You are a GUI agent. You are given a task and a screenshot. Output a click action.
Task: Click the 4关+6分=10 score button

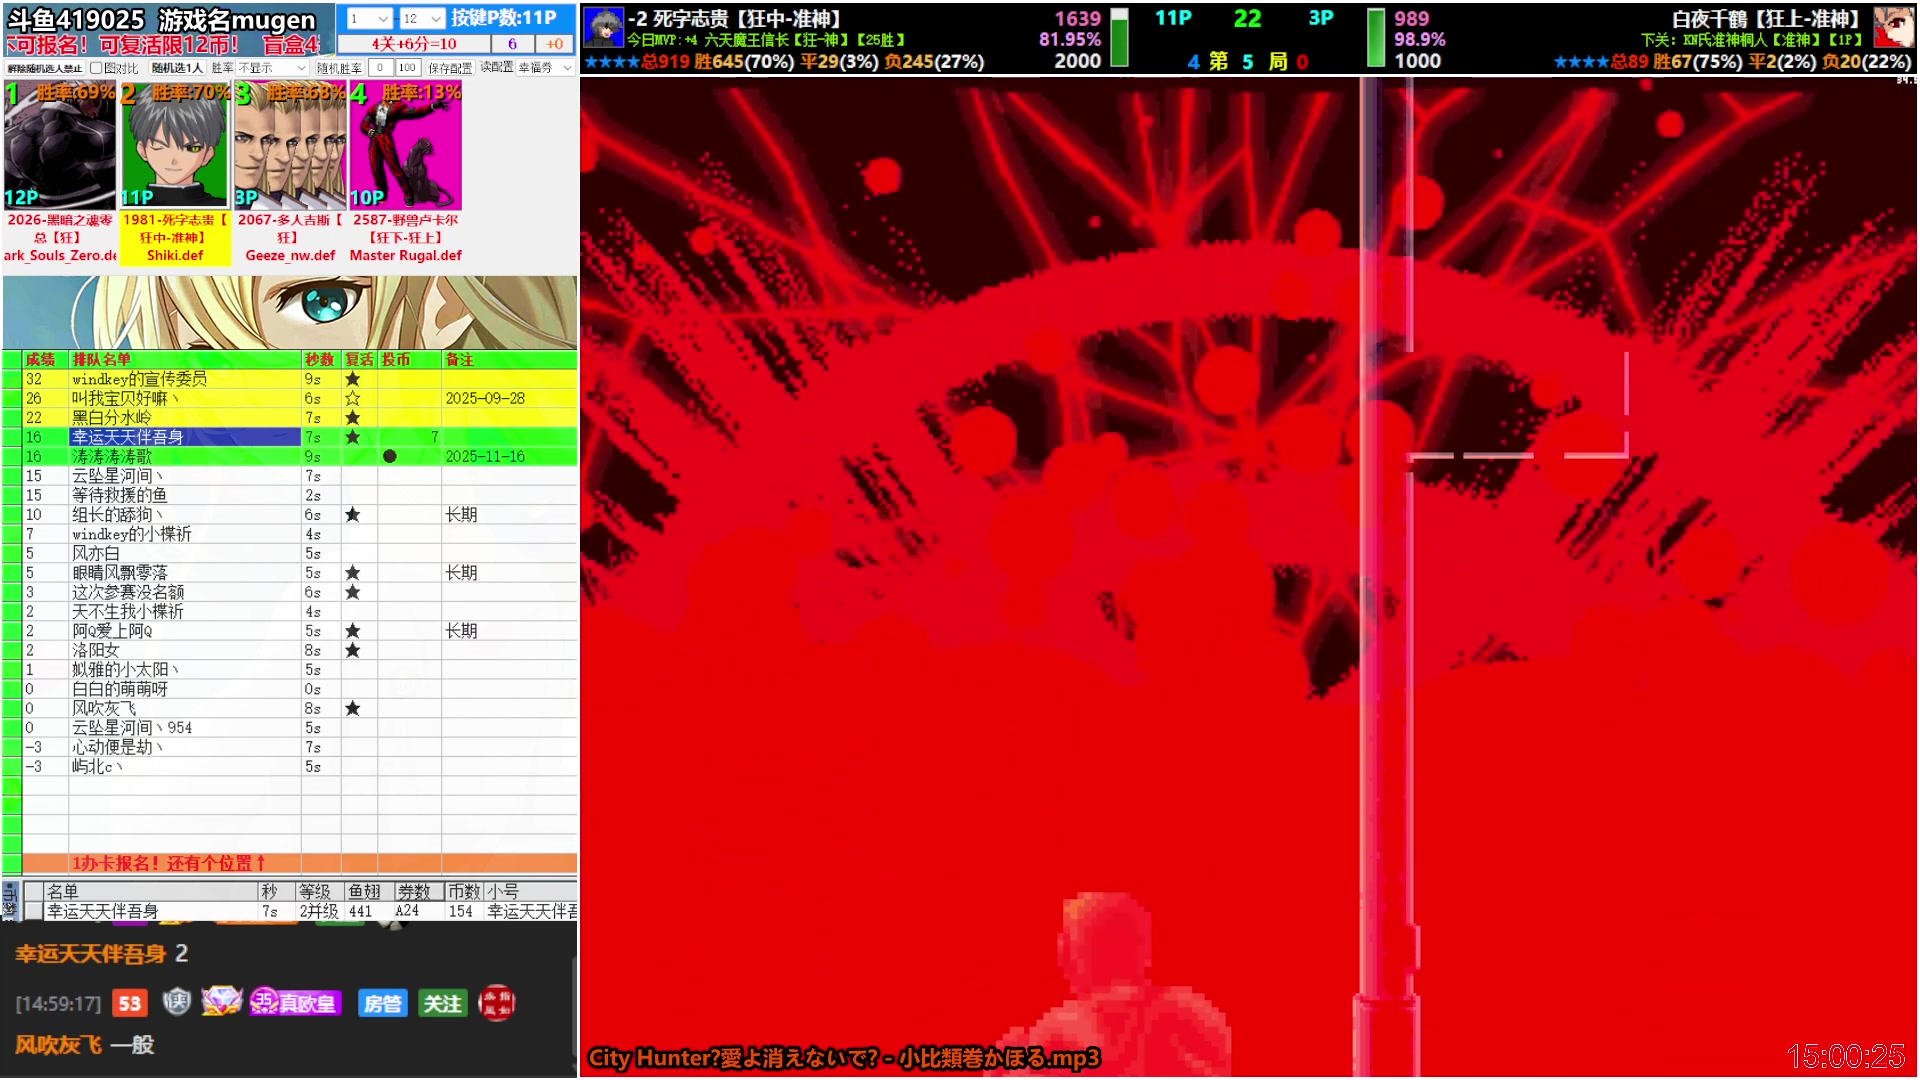pyautogui.click(x=414, y=44)
